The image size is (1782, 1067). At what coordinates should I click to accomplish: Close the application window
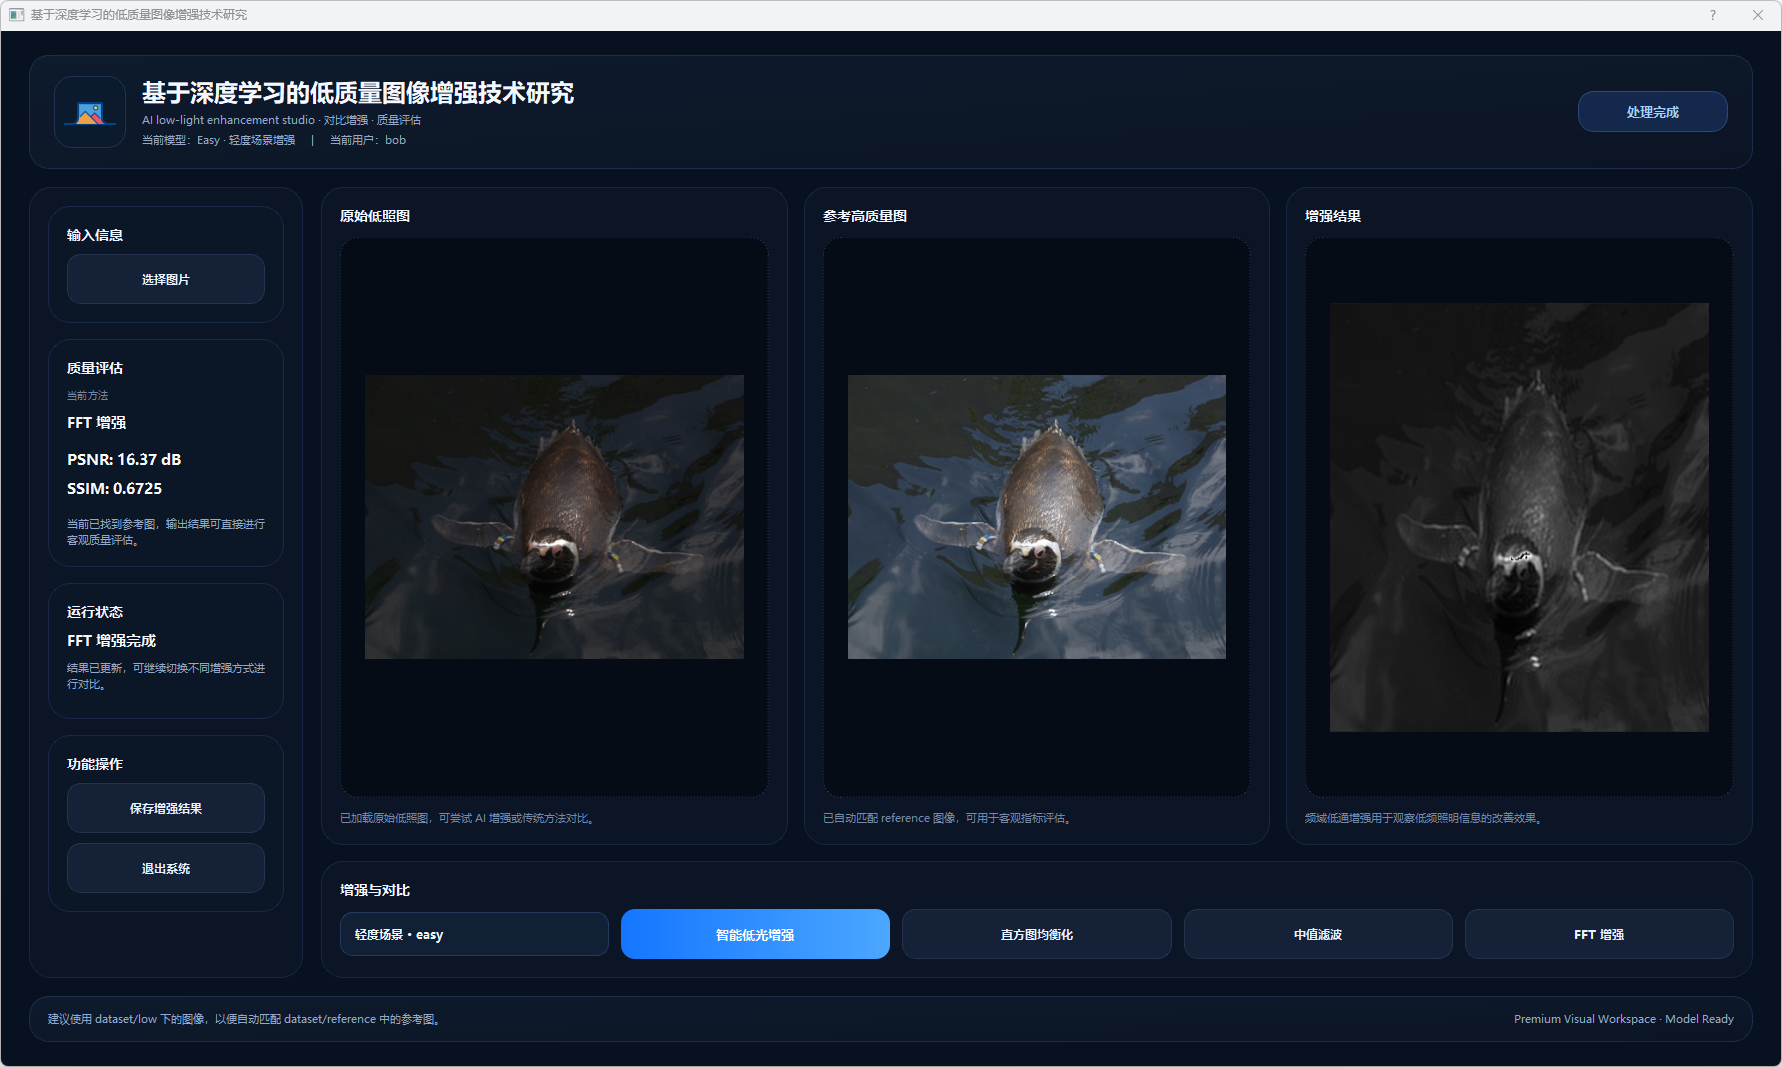click(x=1757, y=15)
